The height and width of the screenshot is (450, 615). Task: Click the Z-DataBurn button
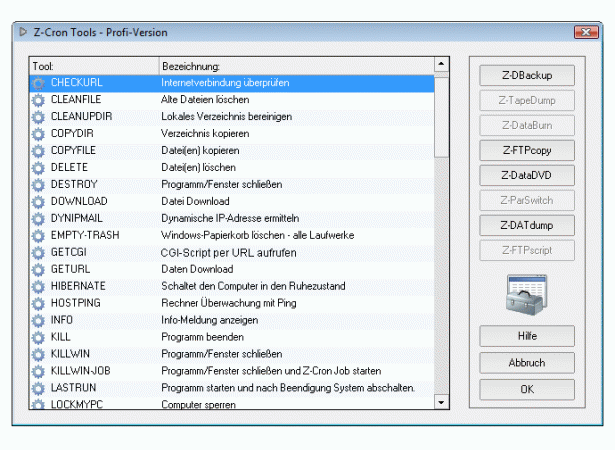pyautogui.click(x=527, y=126)
